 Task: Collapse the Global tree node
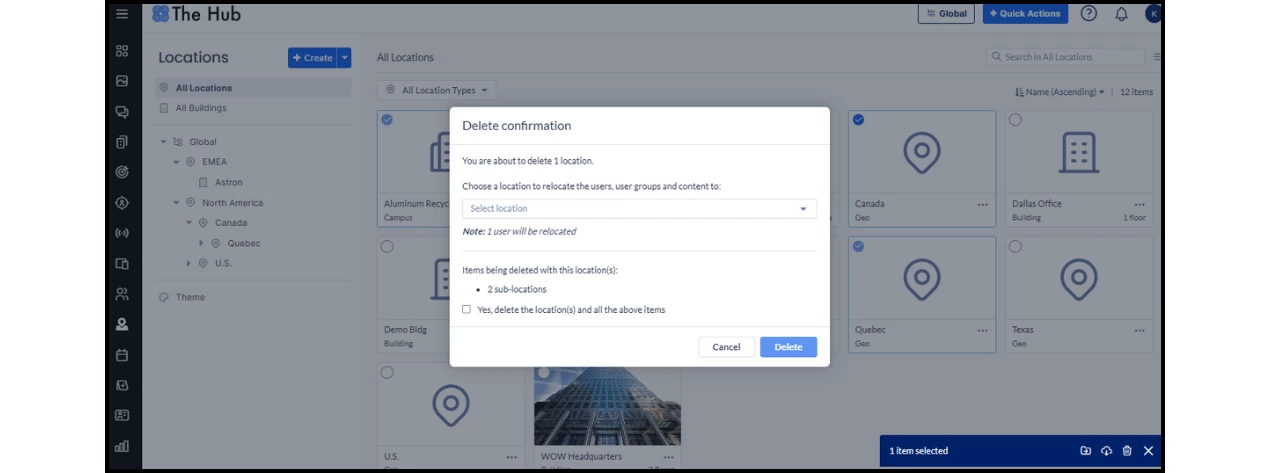coord(164,142)
